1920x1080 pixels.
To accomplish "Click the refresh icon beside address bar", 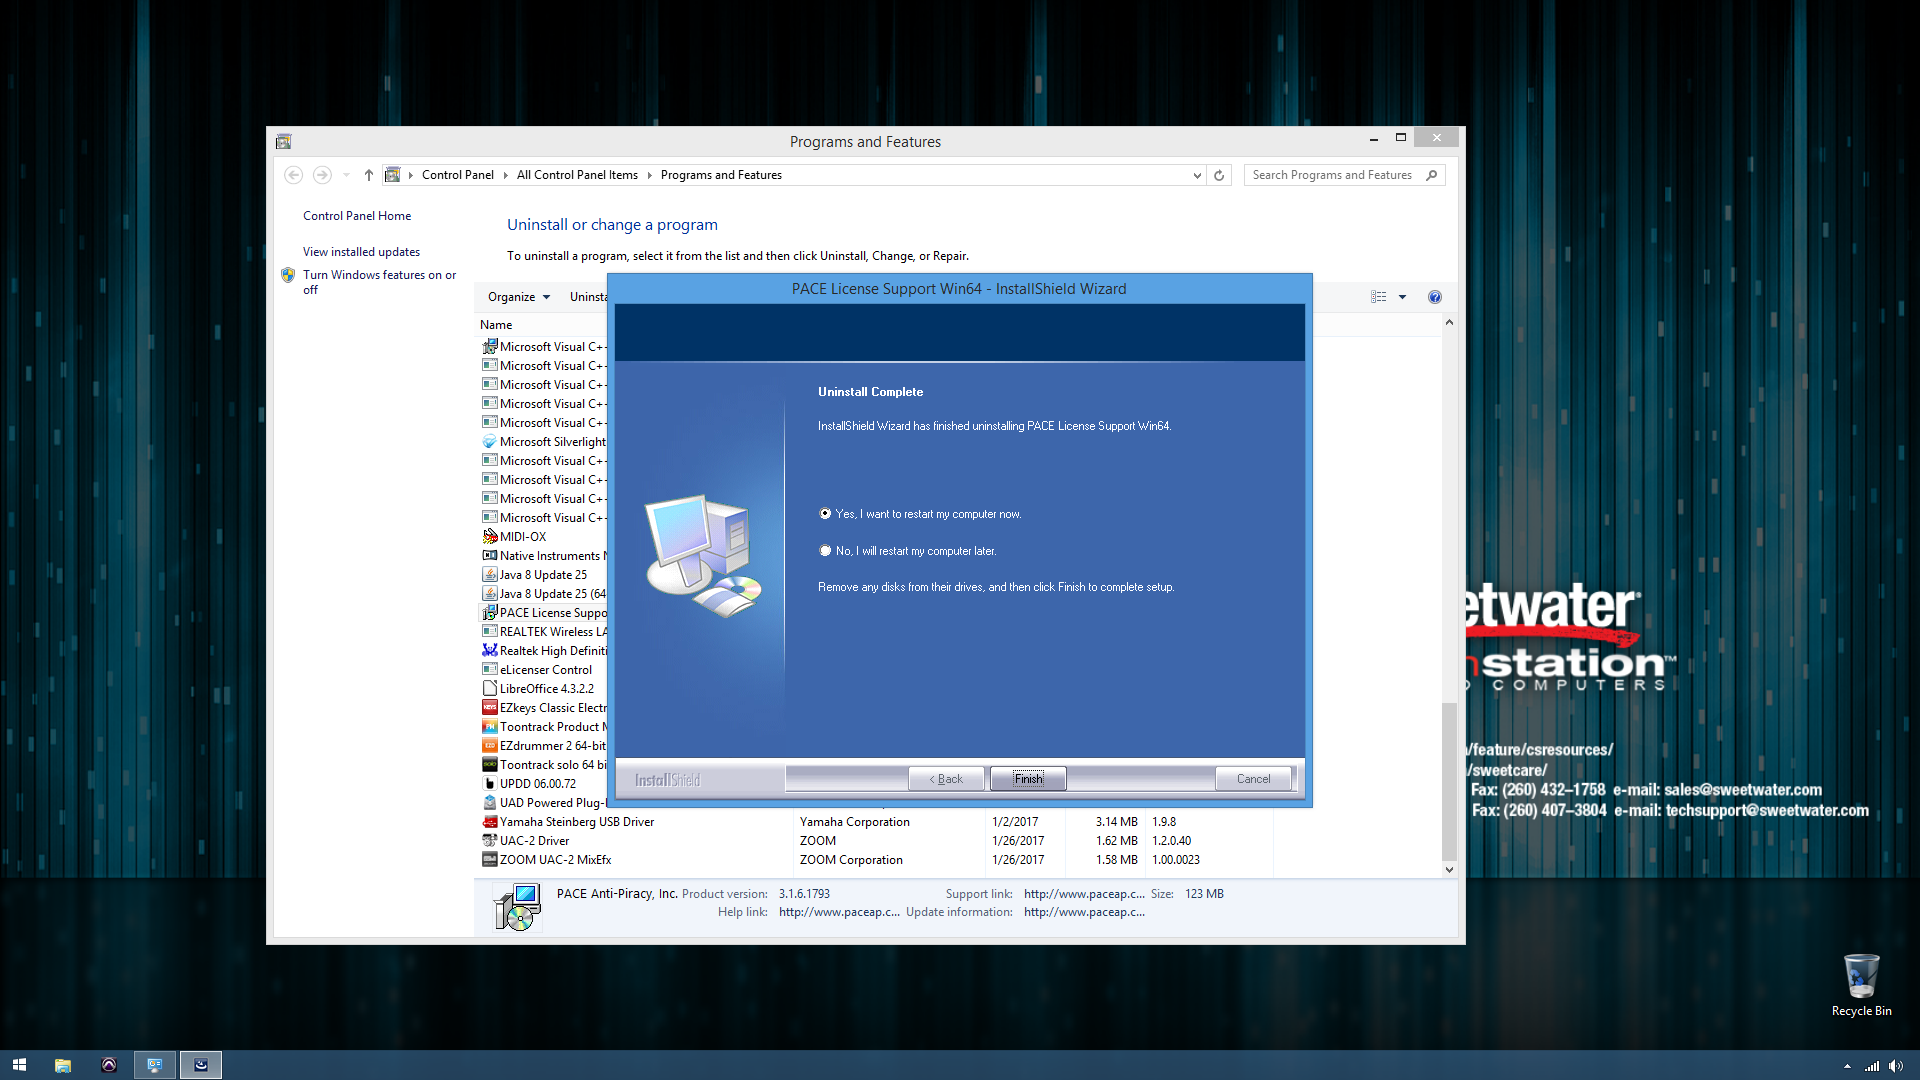I will 1218,175.
